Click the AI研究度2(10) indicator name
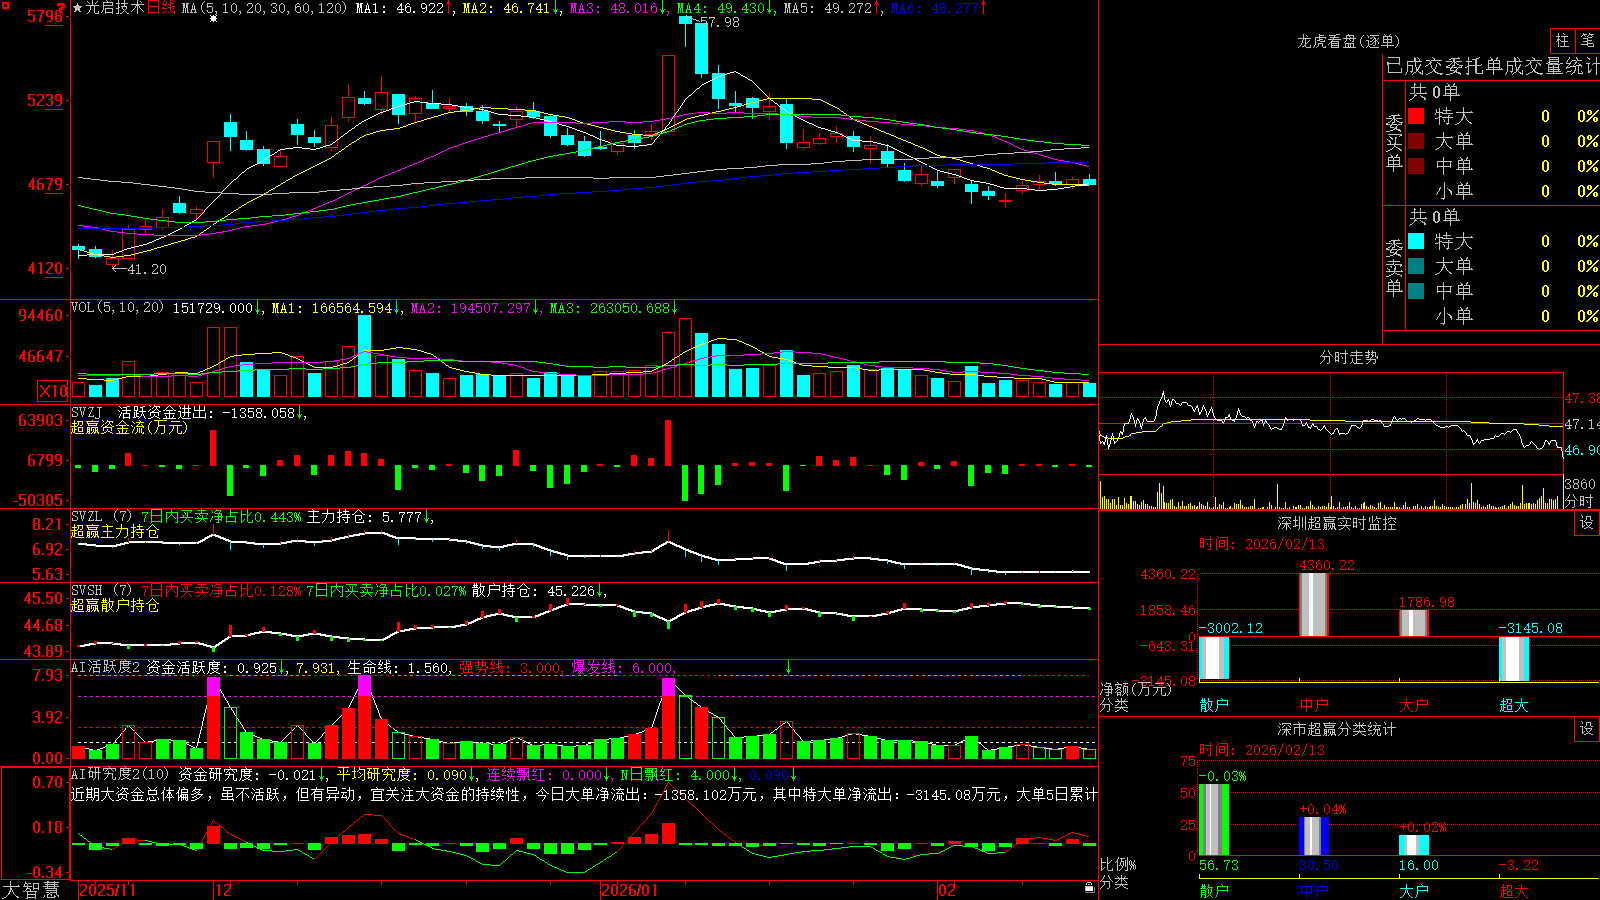Screen dimensions: 1600x900 point(120,774)
